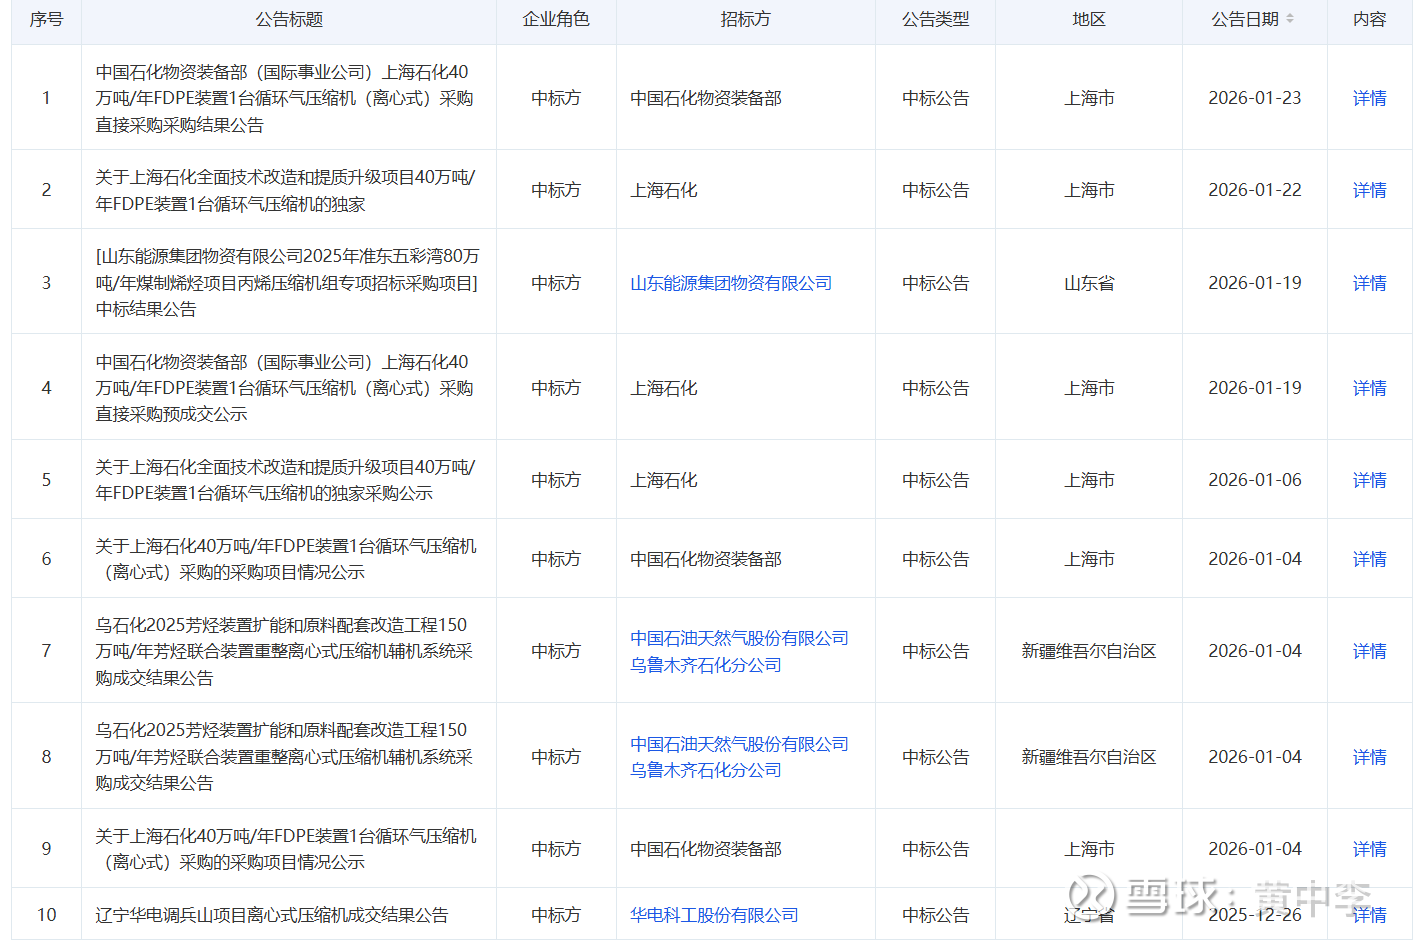1413x942 pixels.
Task: Select row 3 title 山东能源集团 丙烯压缩机组
Action: 287,283
